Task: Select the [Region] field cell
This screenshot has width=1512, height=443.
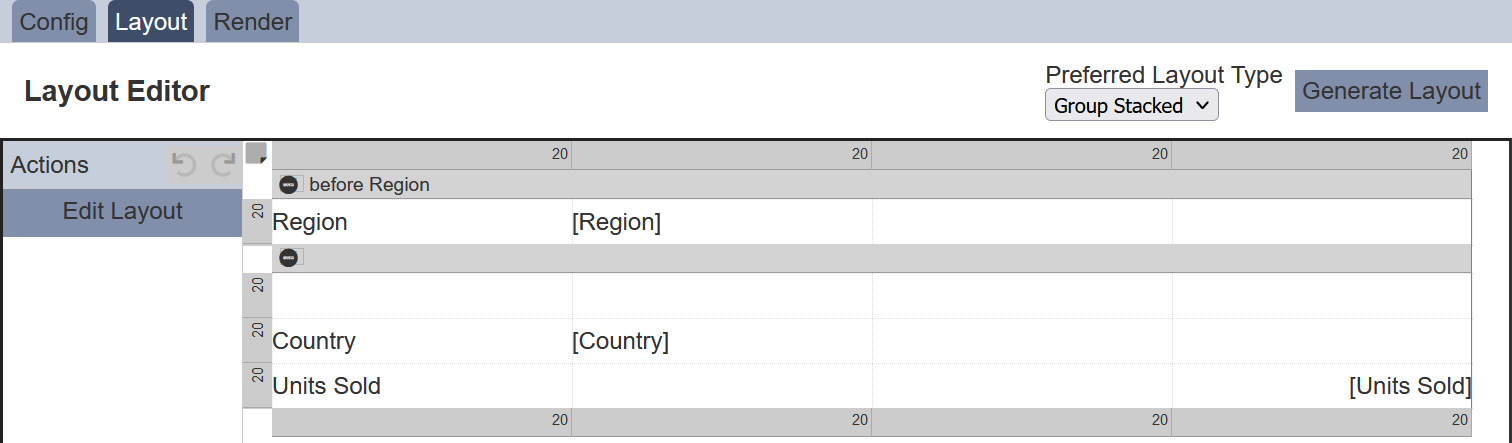Action: click(721, 222)
